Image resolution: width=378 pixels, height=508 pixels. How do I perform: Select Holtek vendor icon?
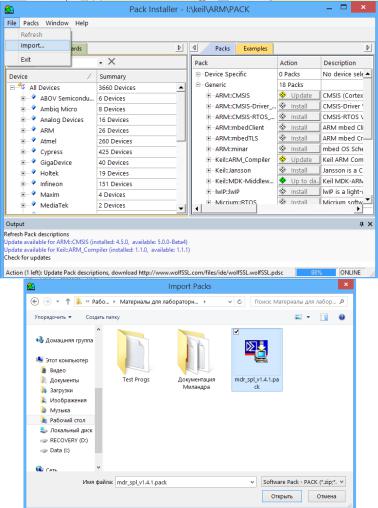pos(34,172)
